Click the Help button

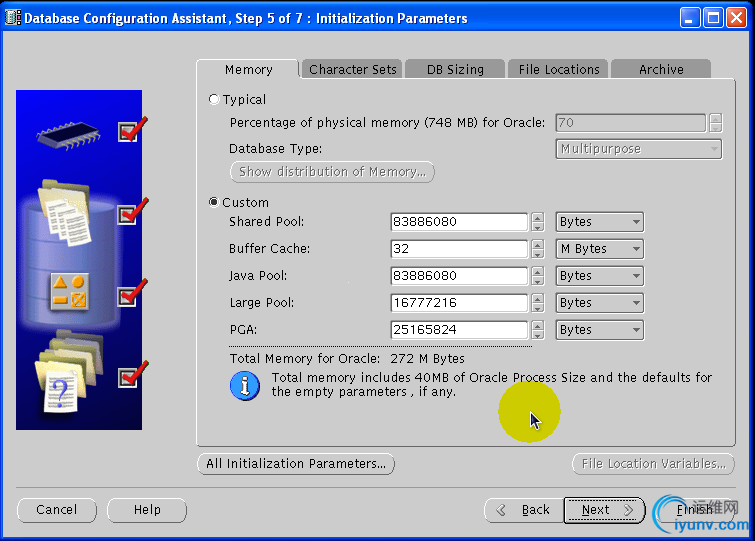click(x=147, y=510)
